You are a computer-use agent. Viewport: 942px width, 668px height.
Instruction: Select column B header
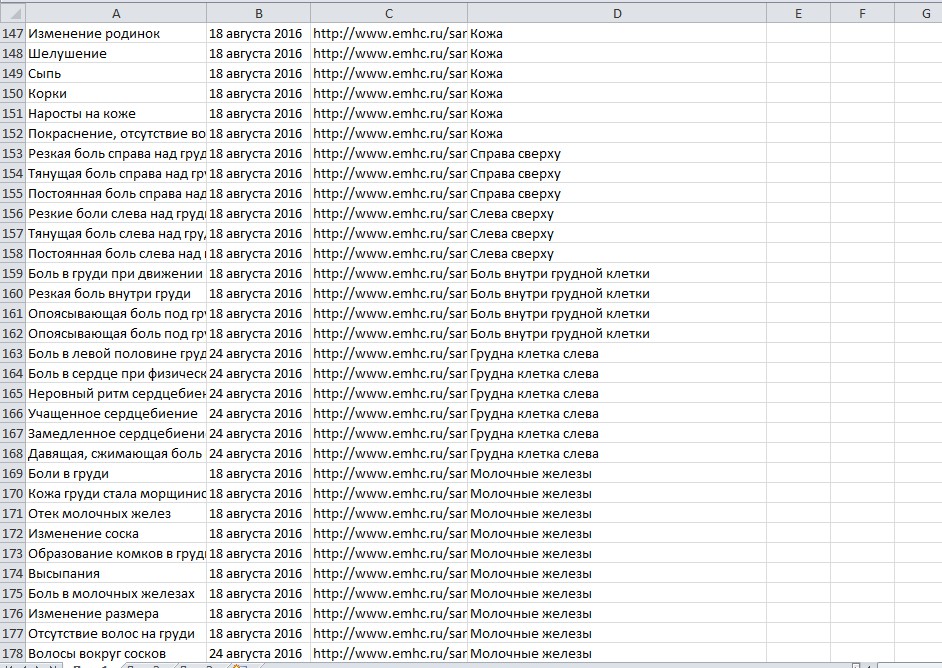point(258,13)
